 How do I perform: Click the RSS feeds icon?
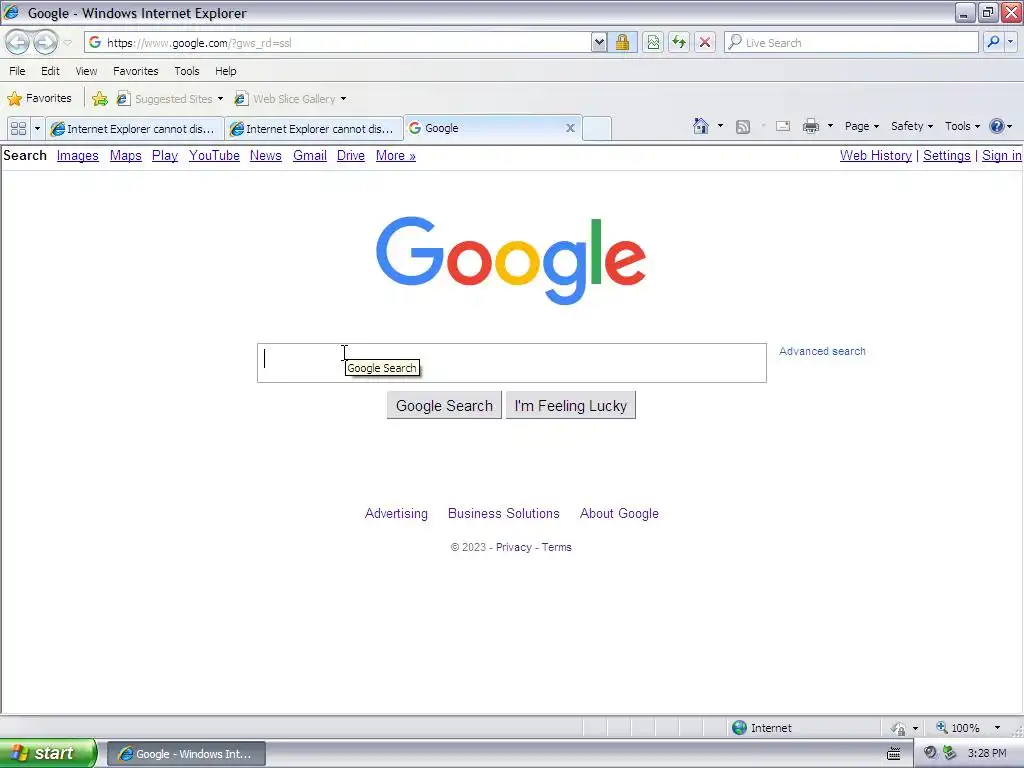(x=743, y=127)
